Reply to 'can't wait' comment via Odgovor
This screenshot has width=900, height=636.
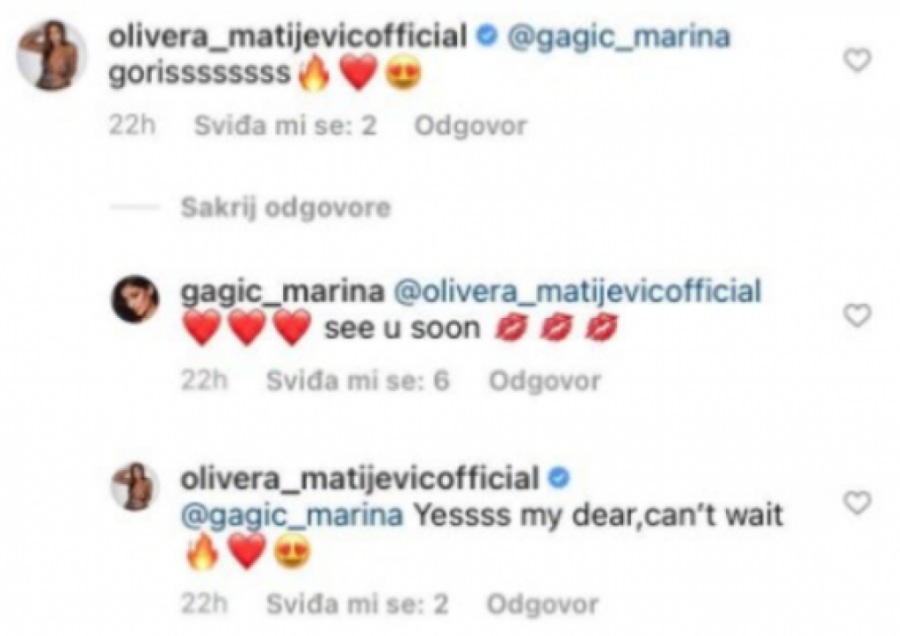542,604
